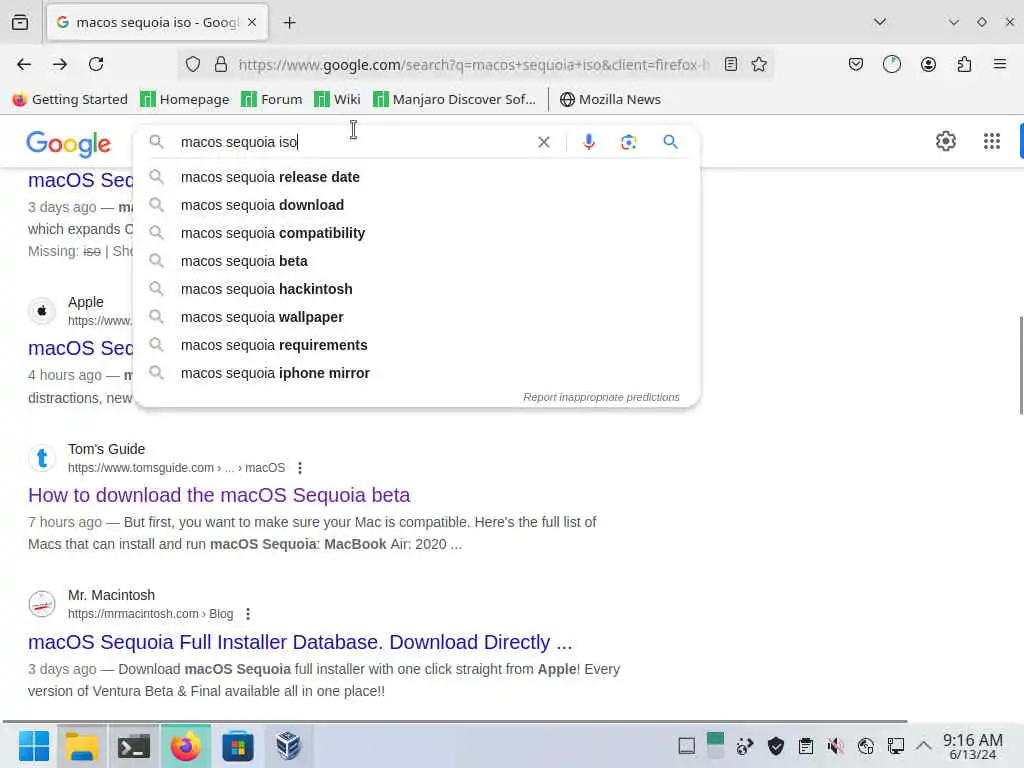Screen dimensions: 1024x768
Task: Expand the list all tabs chevron
Action: click(880, 22)
